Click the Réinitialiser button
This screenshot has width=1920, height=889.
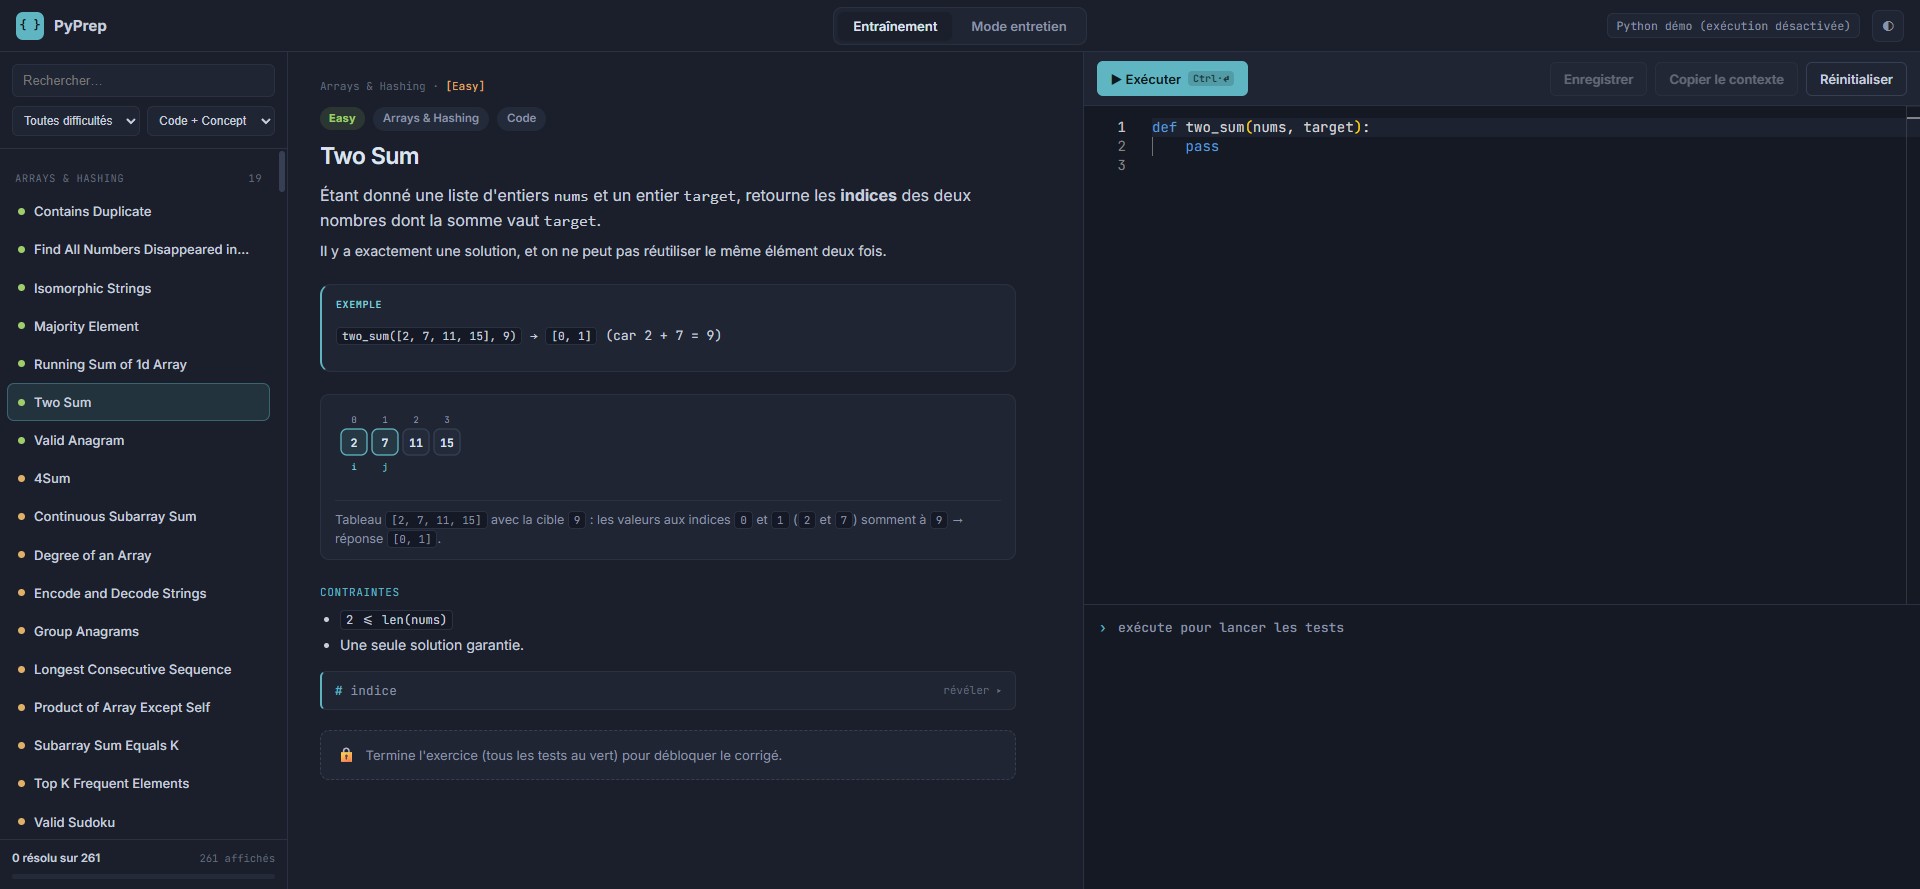click(x=1856, y=79)
